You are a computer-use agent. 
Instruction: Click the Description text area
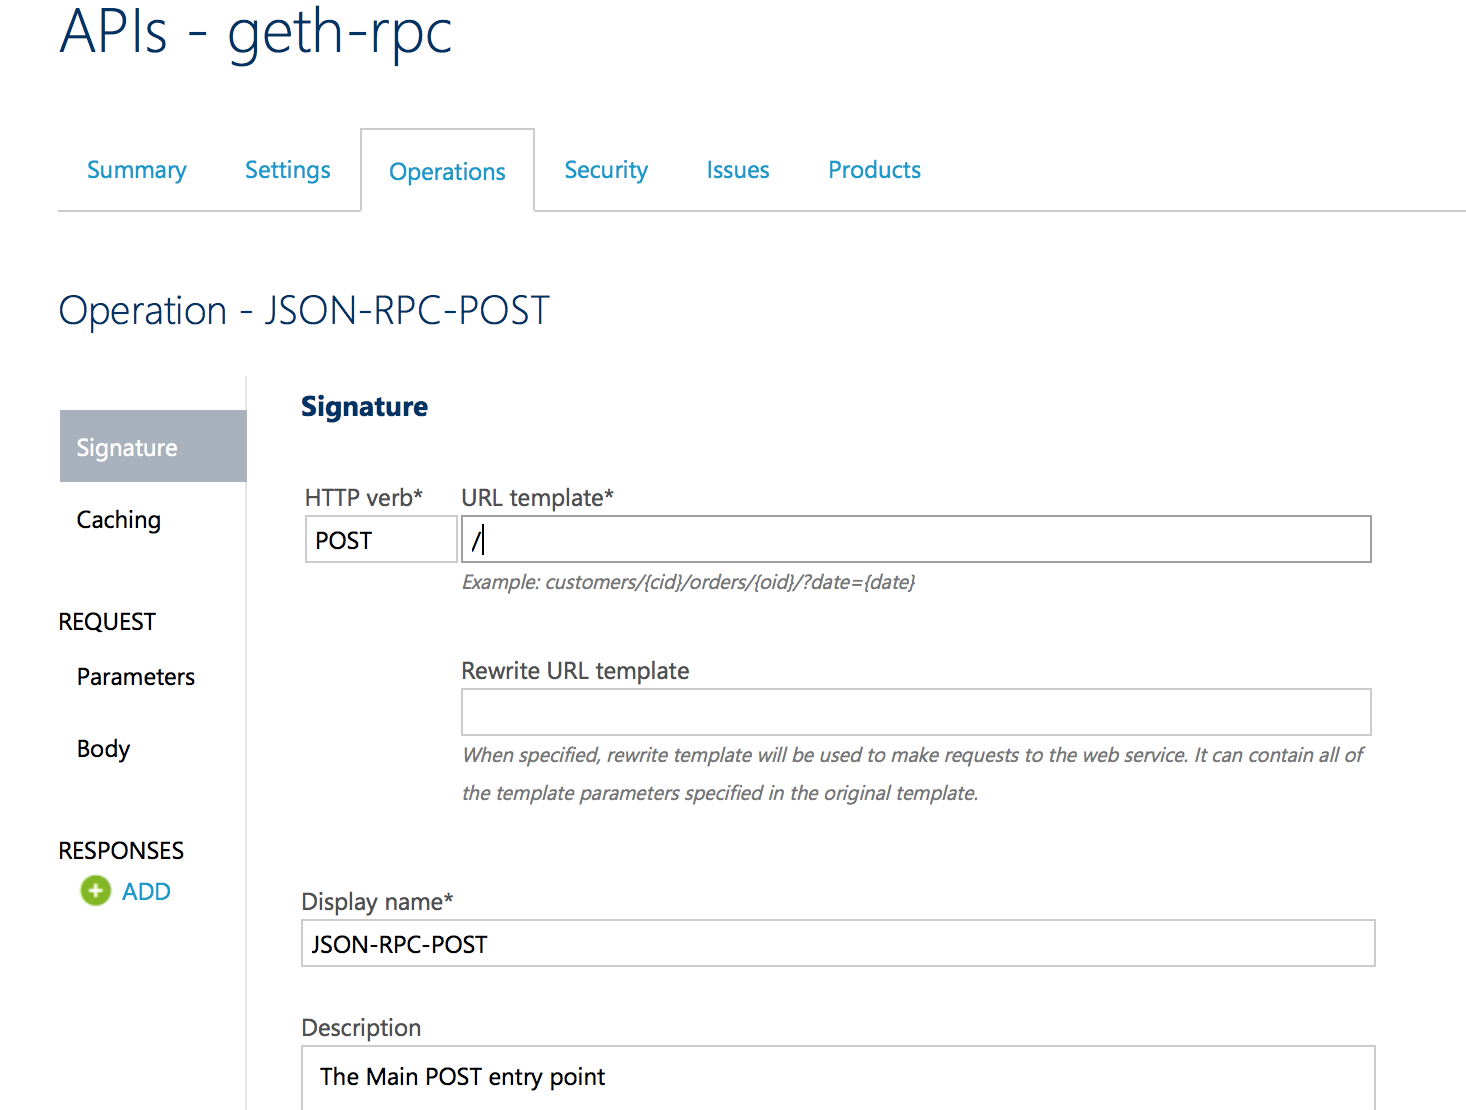pyautogui.click(x=837, y=1078)
